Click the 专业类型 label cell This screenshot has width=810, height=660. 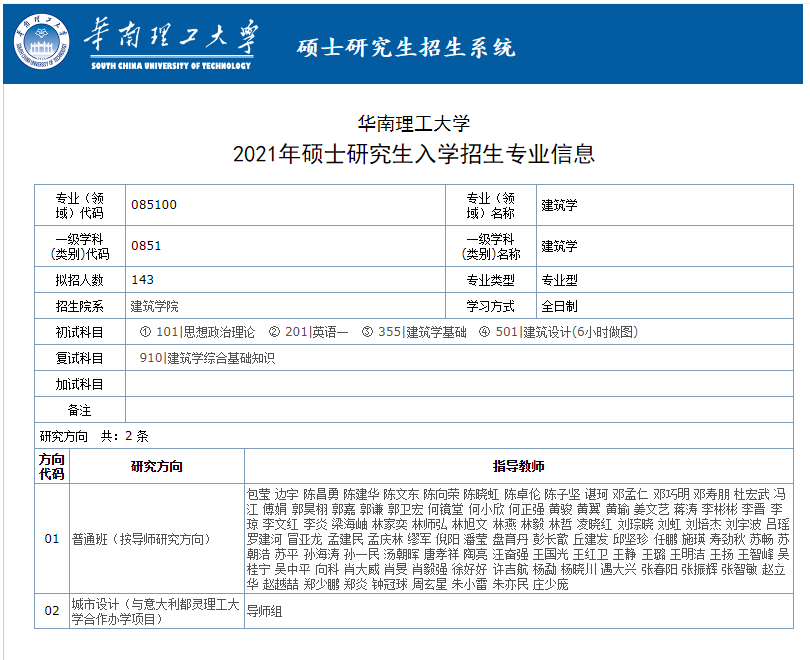491,280
